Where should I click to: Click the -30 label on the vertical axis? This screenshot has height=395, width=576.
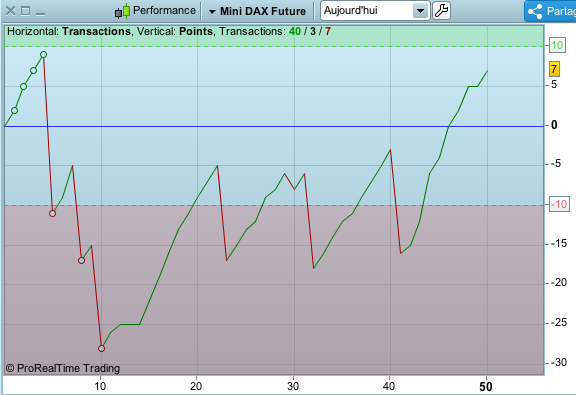pyautogui.click(x=558, y=362)
